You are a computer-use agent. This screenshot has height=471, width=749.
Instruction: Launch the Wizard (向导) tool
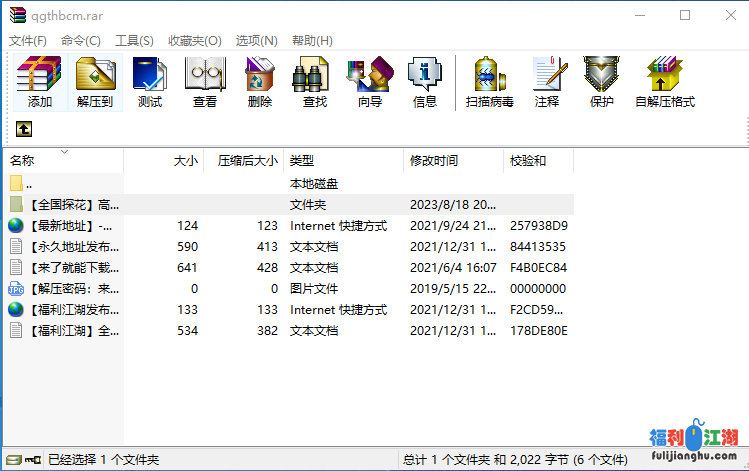(x=370, y=82)
